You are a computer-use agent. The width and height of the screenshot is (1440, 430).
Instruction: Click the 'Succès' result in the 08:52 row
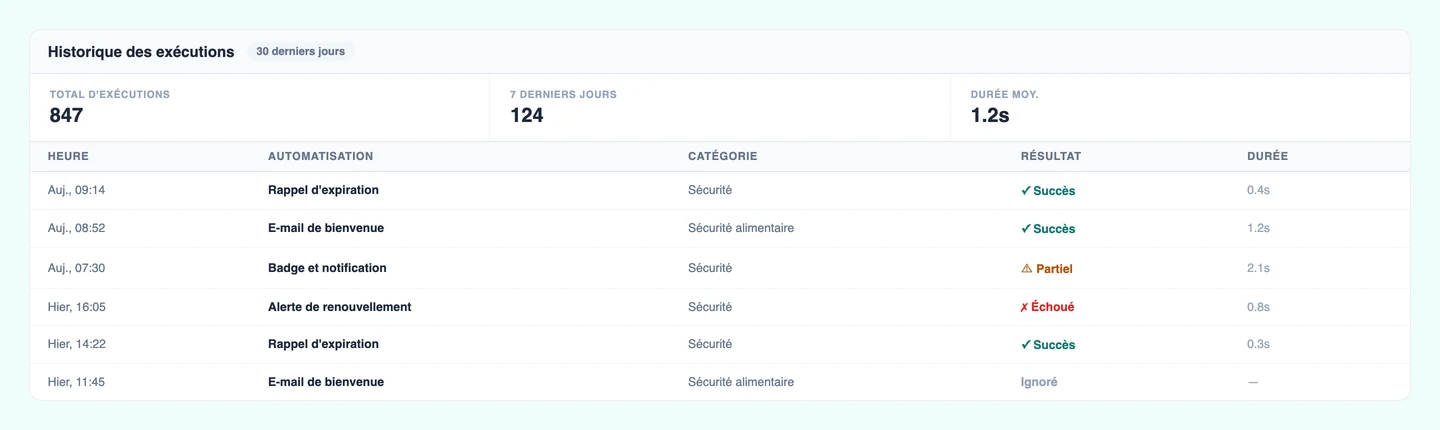(x=1048, y=229)
